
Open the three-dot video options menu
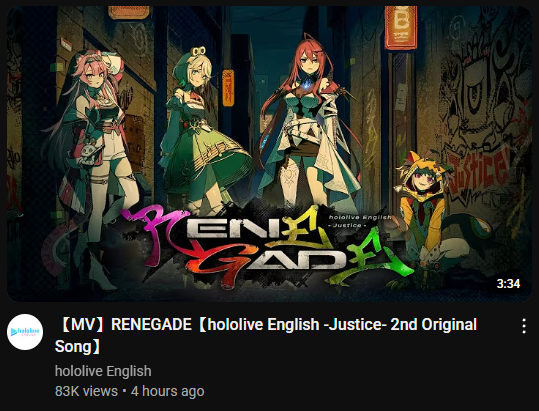[524, 326]
